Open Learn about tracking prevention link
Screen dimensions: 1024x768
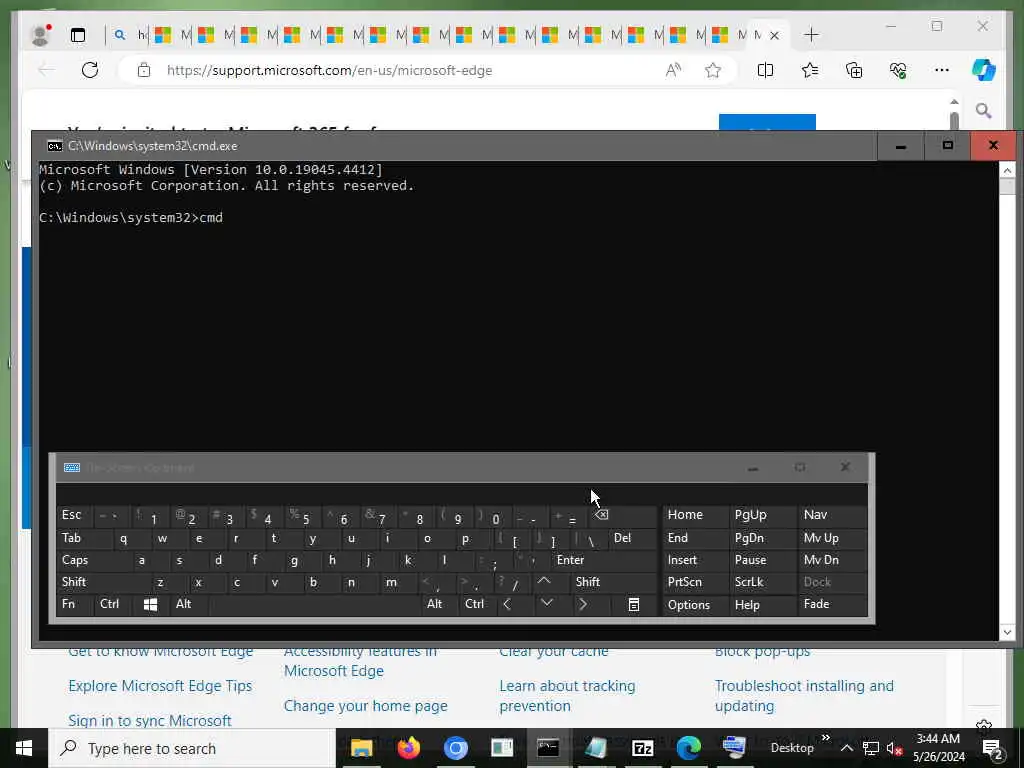567,696
